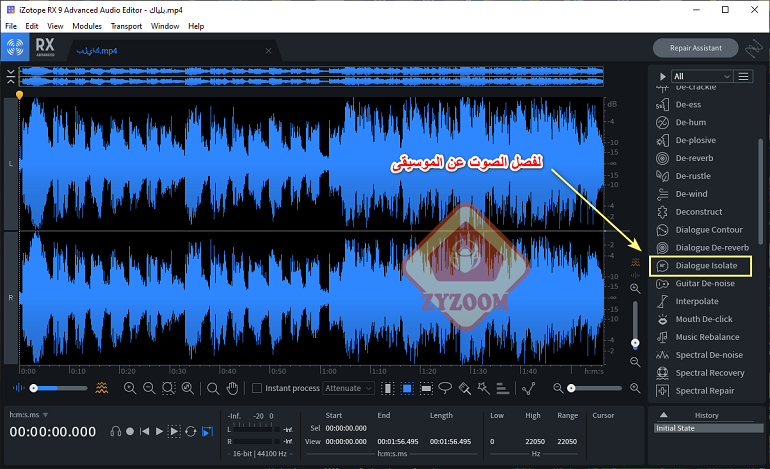Collapse the waveform overview strip

pyautogui.click(x=11, y=76)
